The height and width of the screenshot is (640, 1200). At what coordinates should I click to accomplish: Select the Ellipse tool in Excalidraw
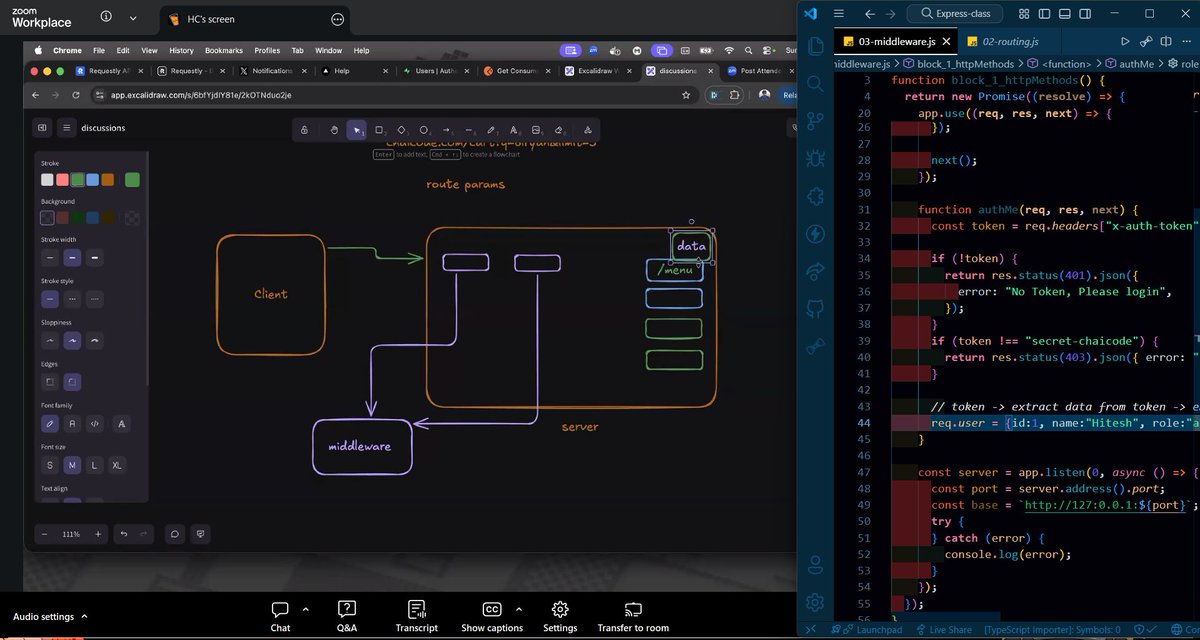tap(424, 130)
